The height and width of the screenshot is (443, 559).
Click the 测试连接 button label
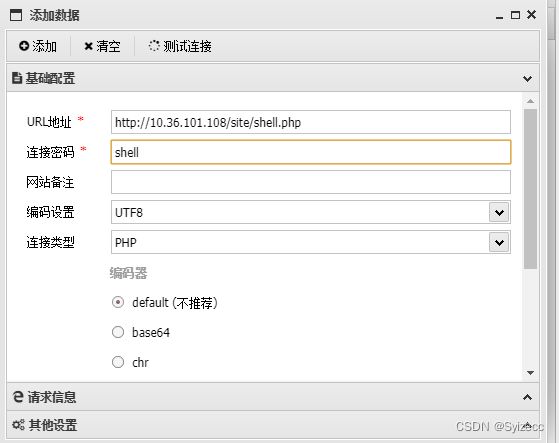[188, 46]
